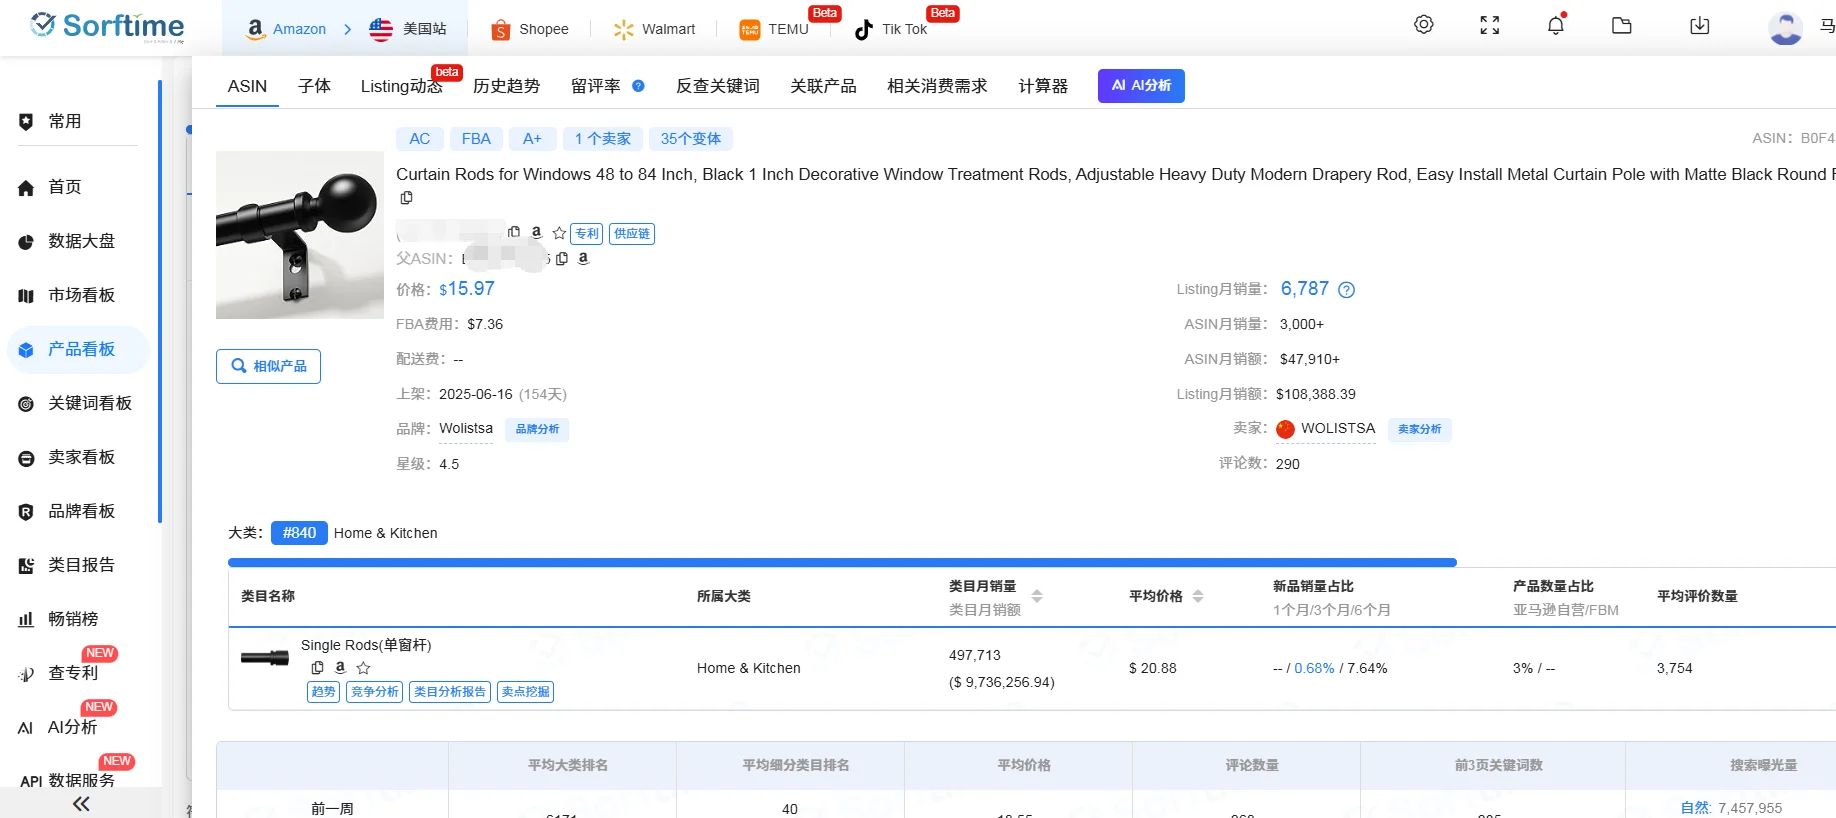1836x818 pixels.
Task: Favorite the product with star icon
Action: coord(559,233)
